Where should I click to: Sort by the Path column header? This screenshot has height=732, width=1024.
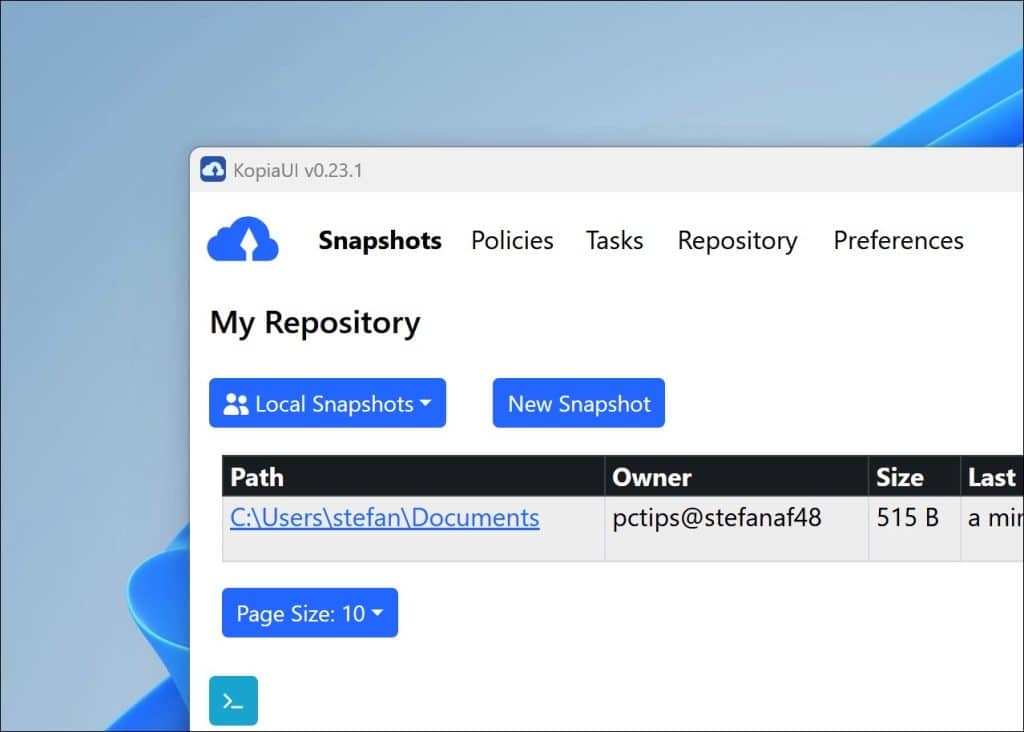click(413, 476)
